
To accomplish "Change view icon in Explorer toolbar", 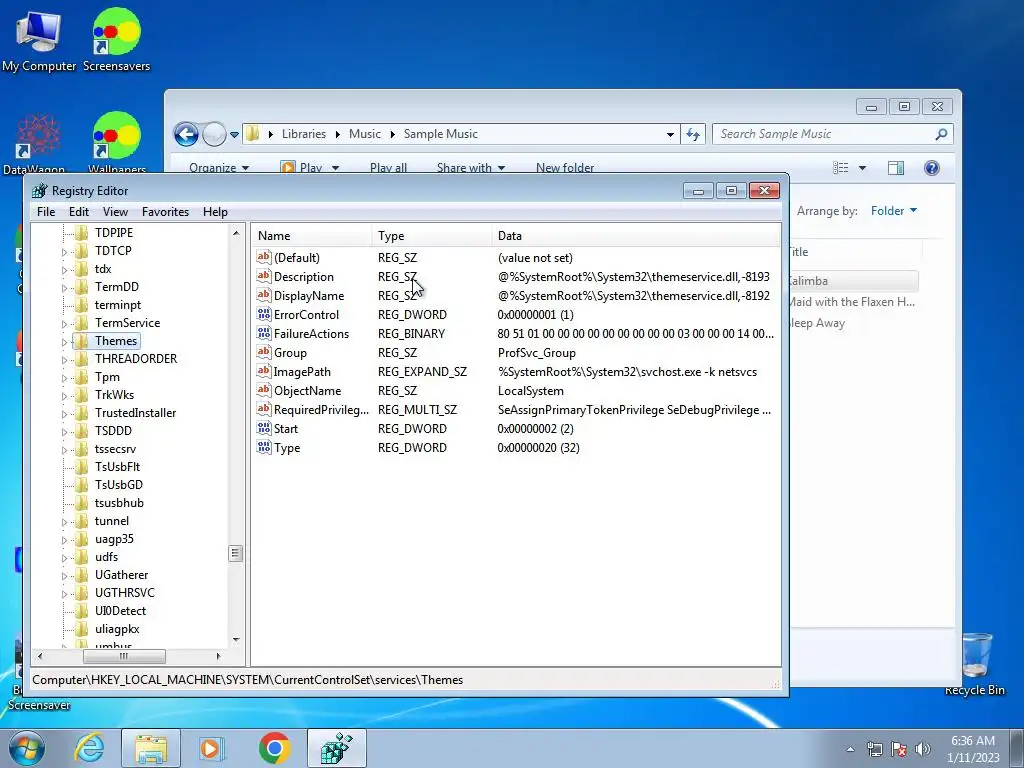I will pos(841,168).
